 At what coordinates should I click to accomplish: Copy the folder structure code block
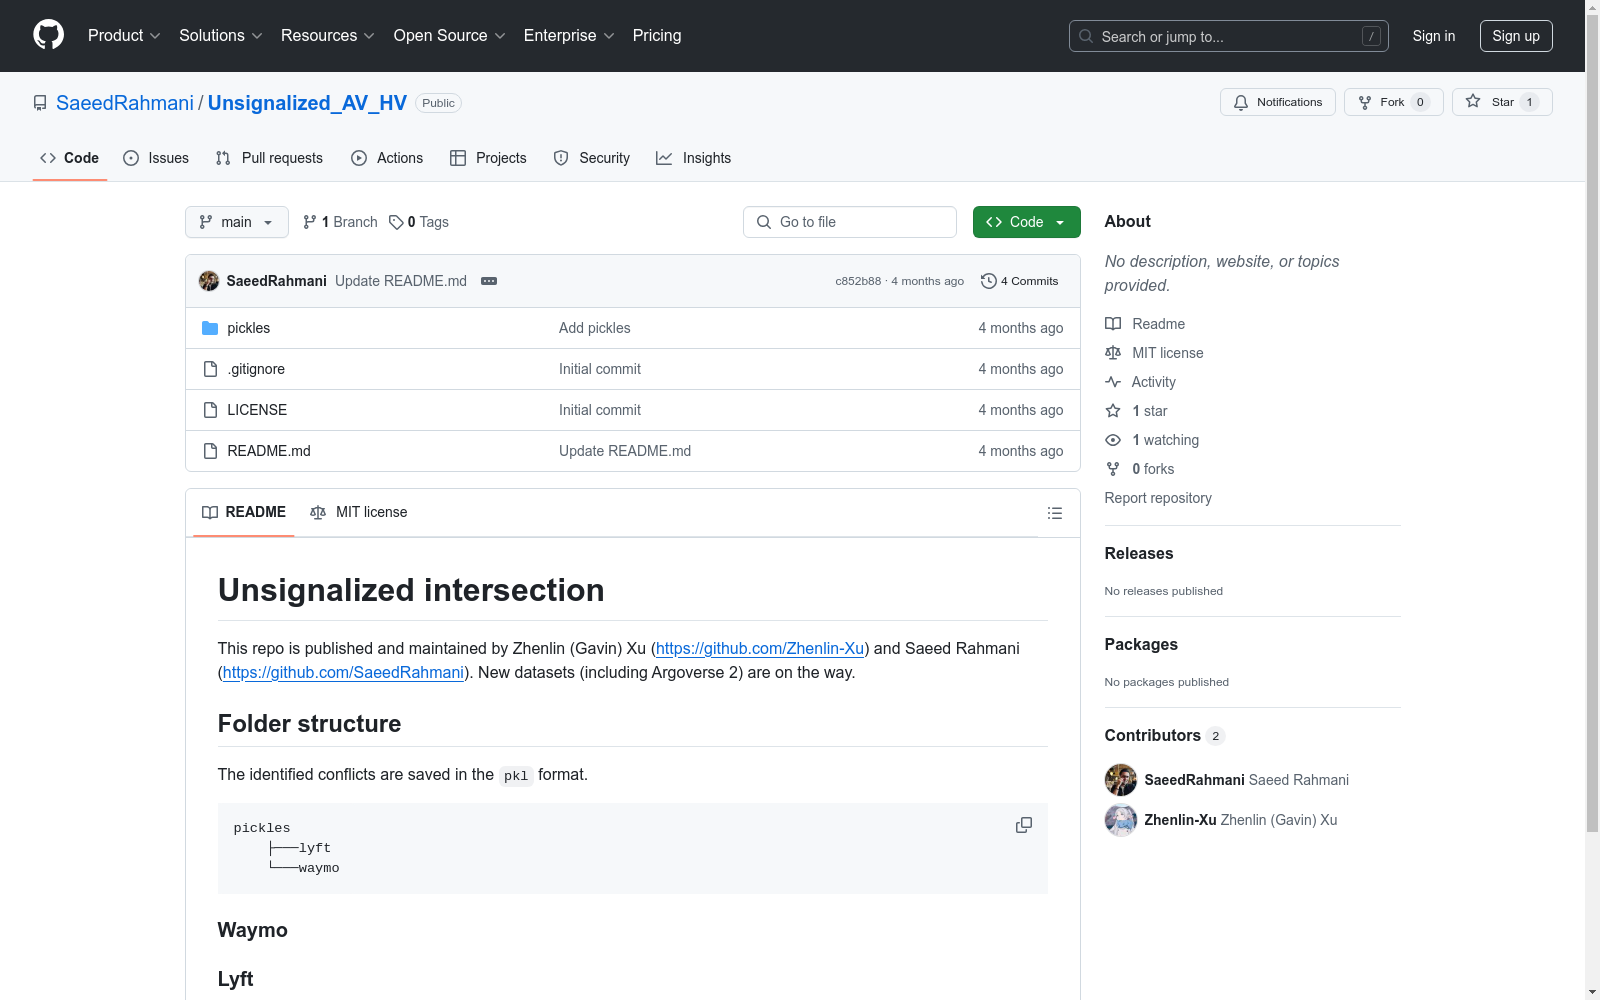click(1023, 825)
